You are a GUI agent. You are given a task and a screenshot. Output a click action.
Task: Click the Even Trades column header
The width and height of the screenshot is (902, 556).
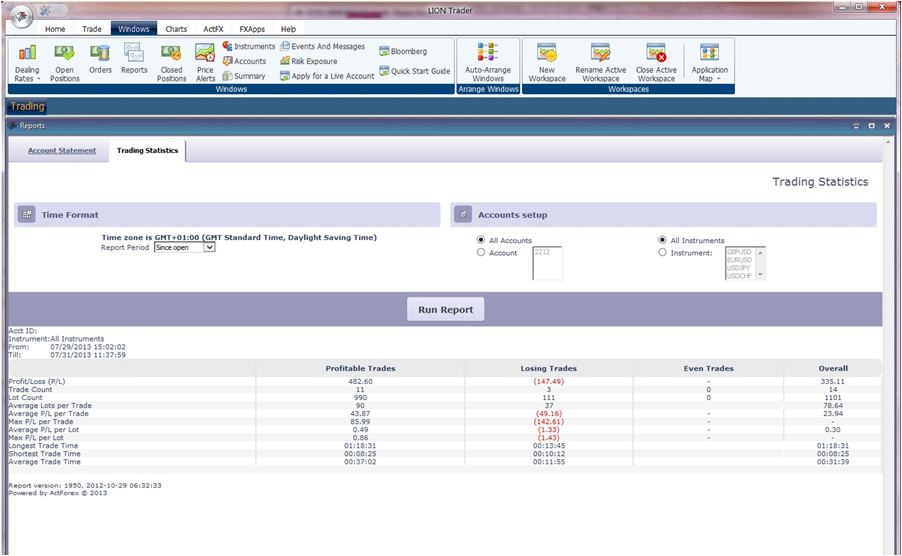[708, 369]
